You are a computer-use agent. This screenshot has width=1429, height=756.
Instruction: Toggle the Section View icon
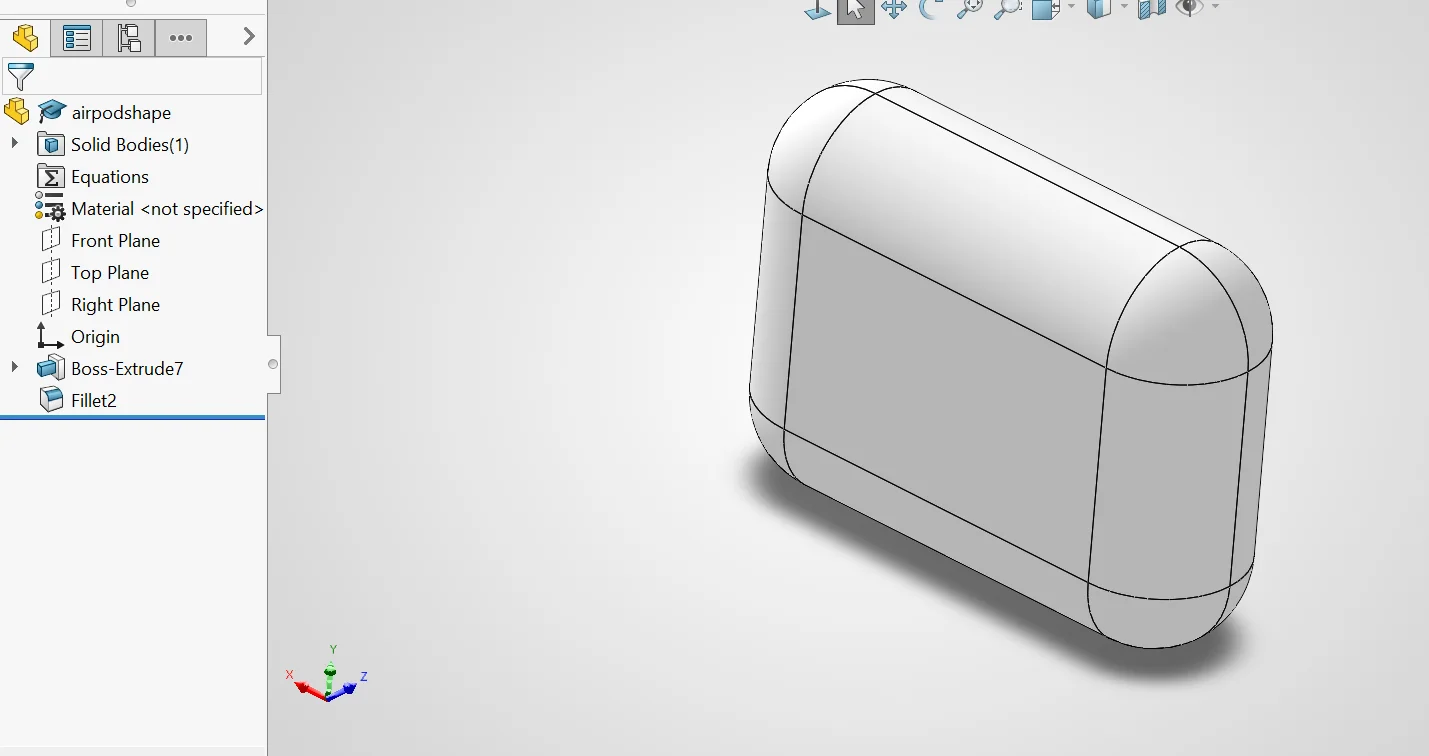(x=1152, y=9)
